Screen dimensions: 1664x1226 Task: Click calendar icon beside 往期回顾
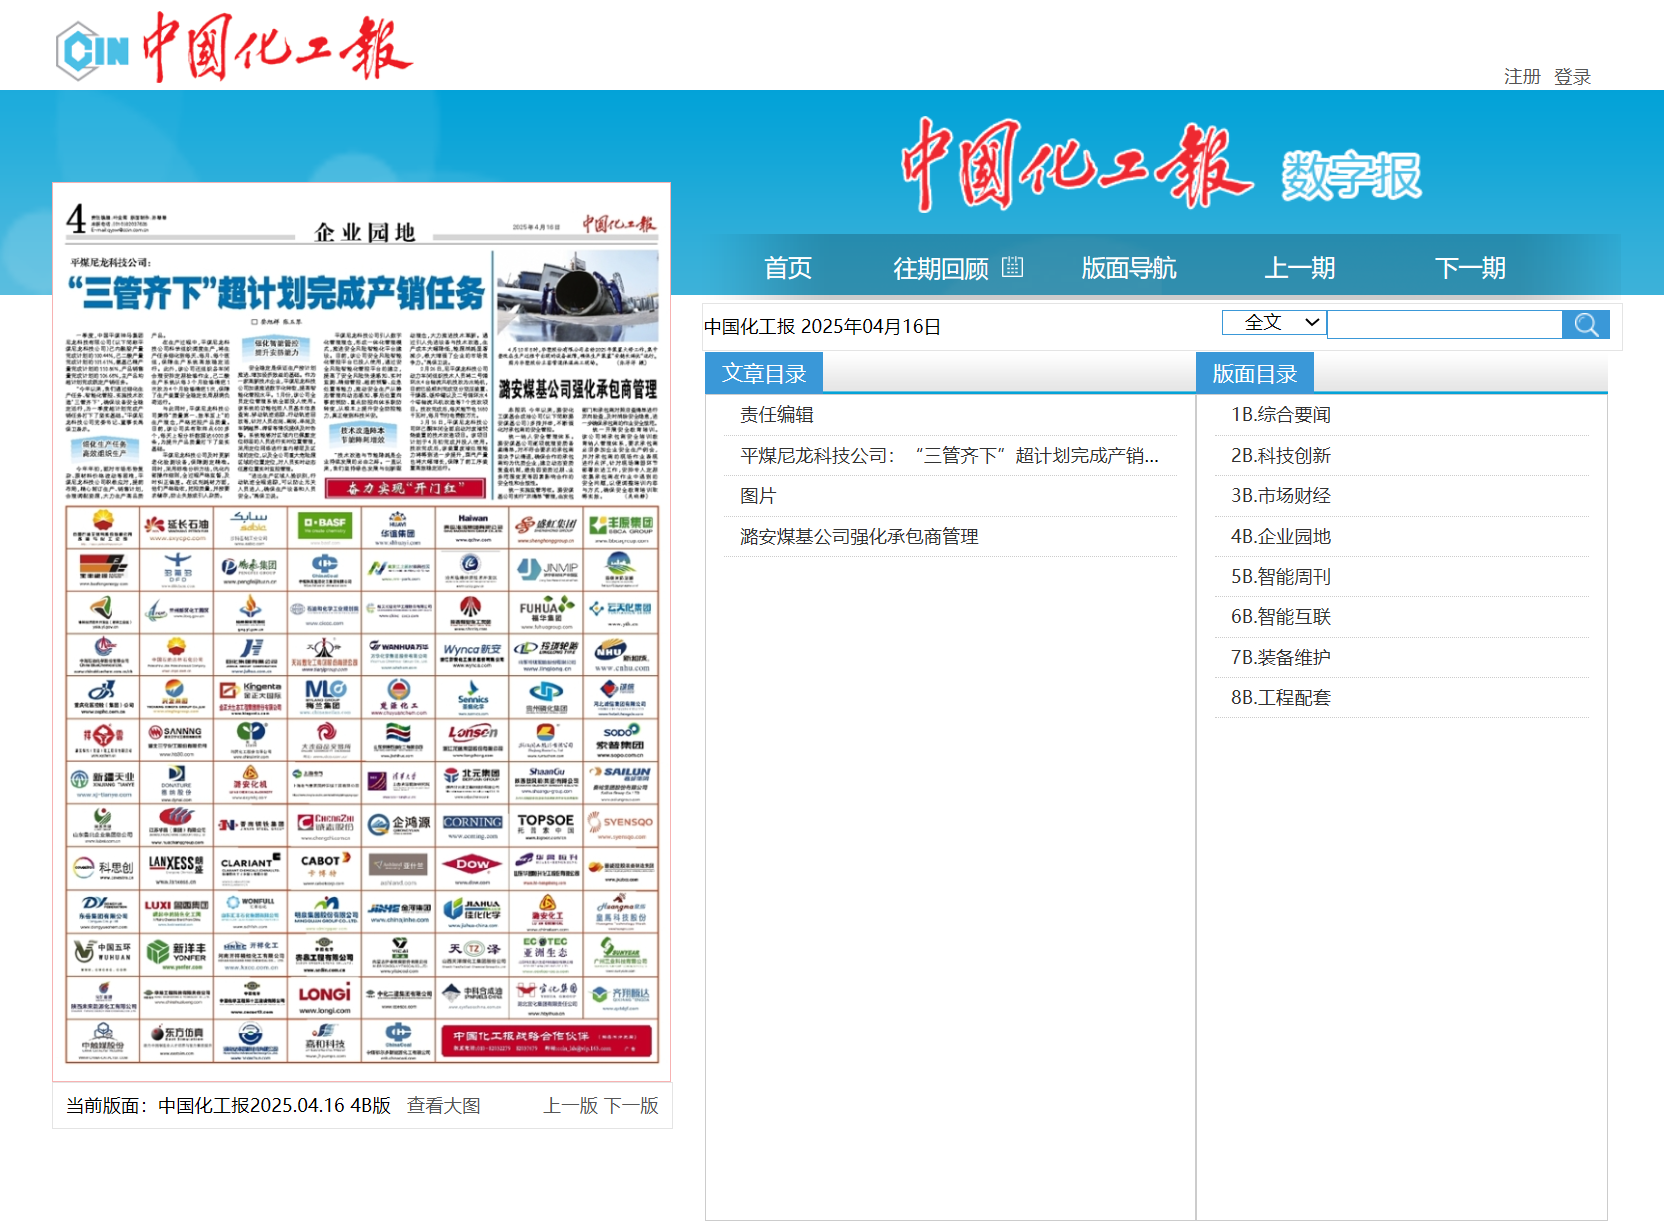[1012, 267]
